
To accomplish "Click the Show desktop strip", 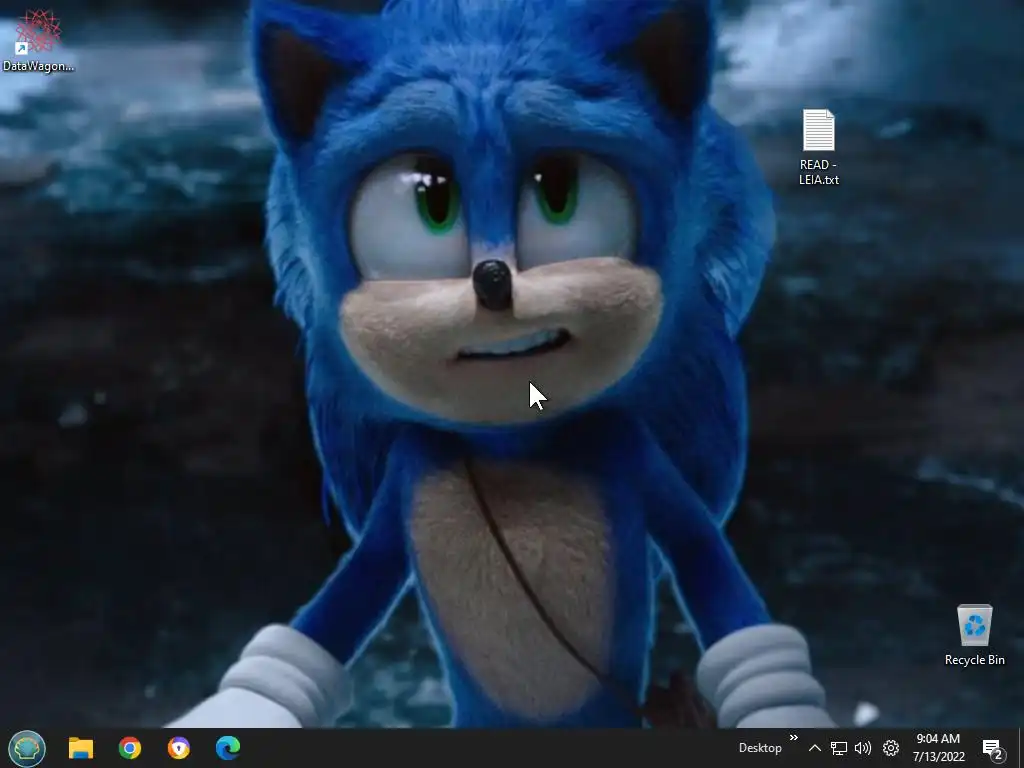I will pyautogui.click(x=1021, y=748).
